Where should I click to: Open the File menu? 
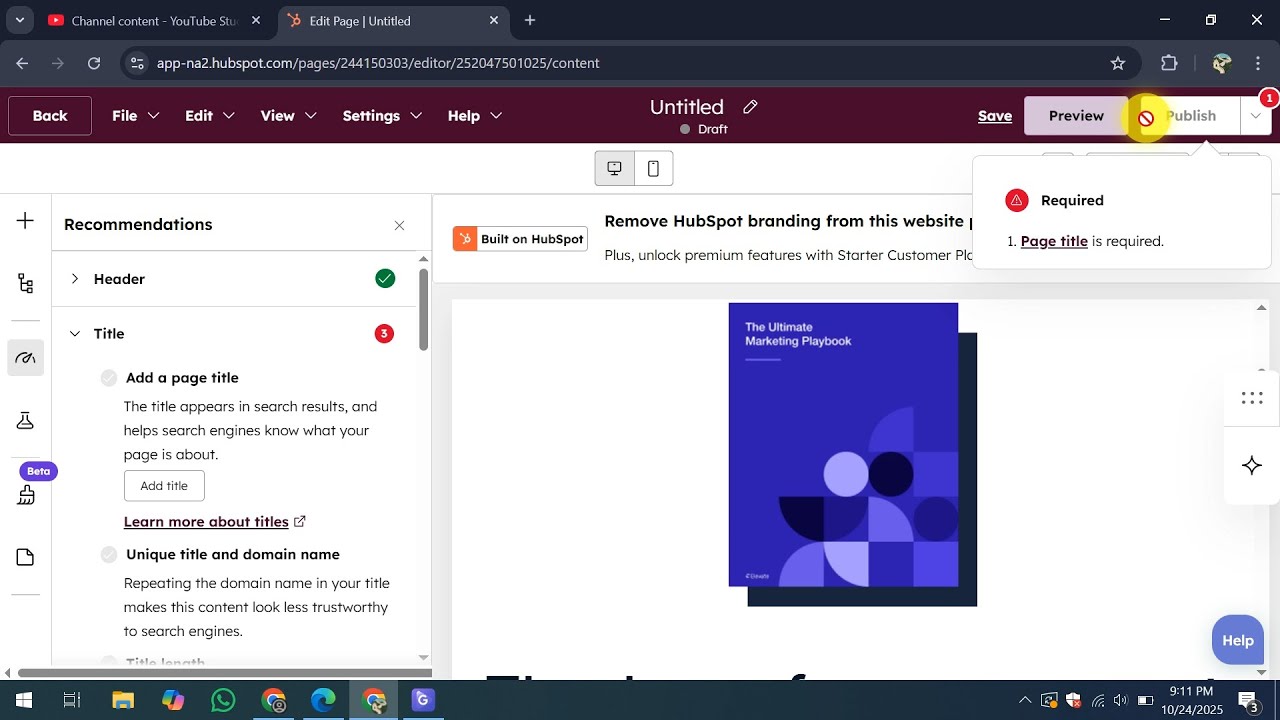coord(136,116)
